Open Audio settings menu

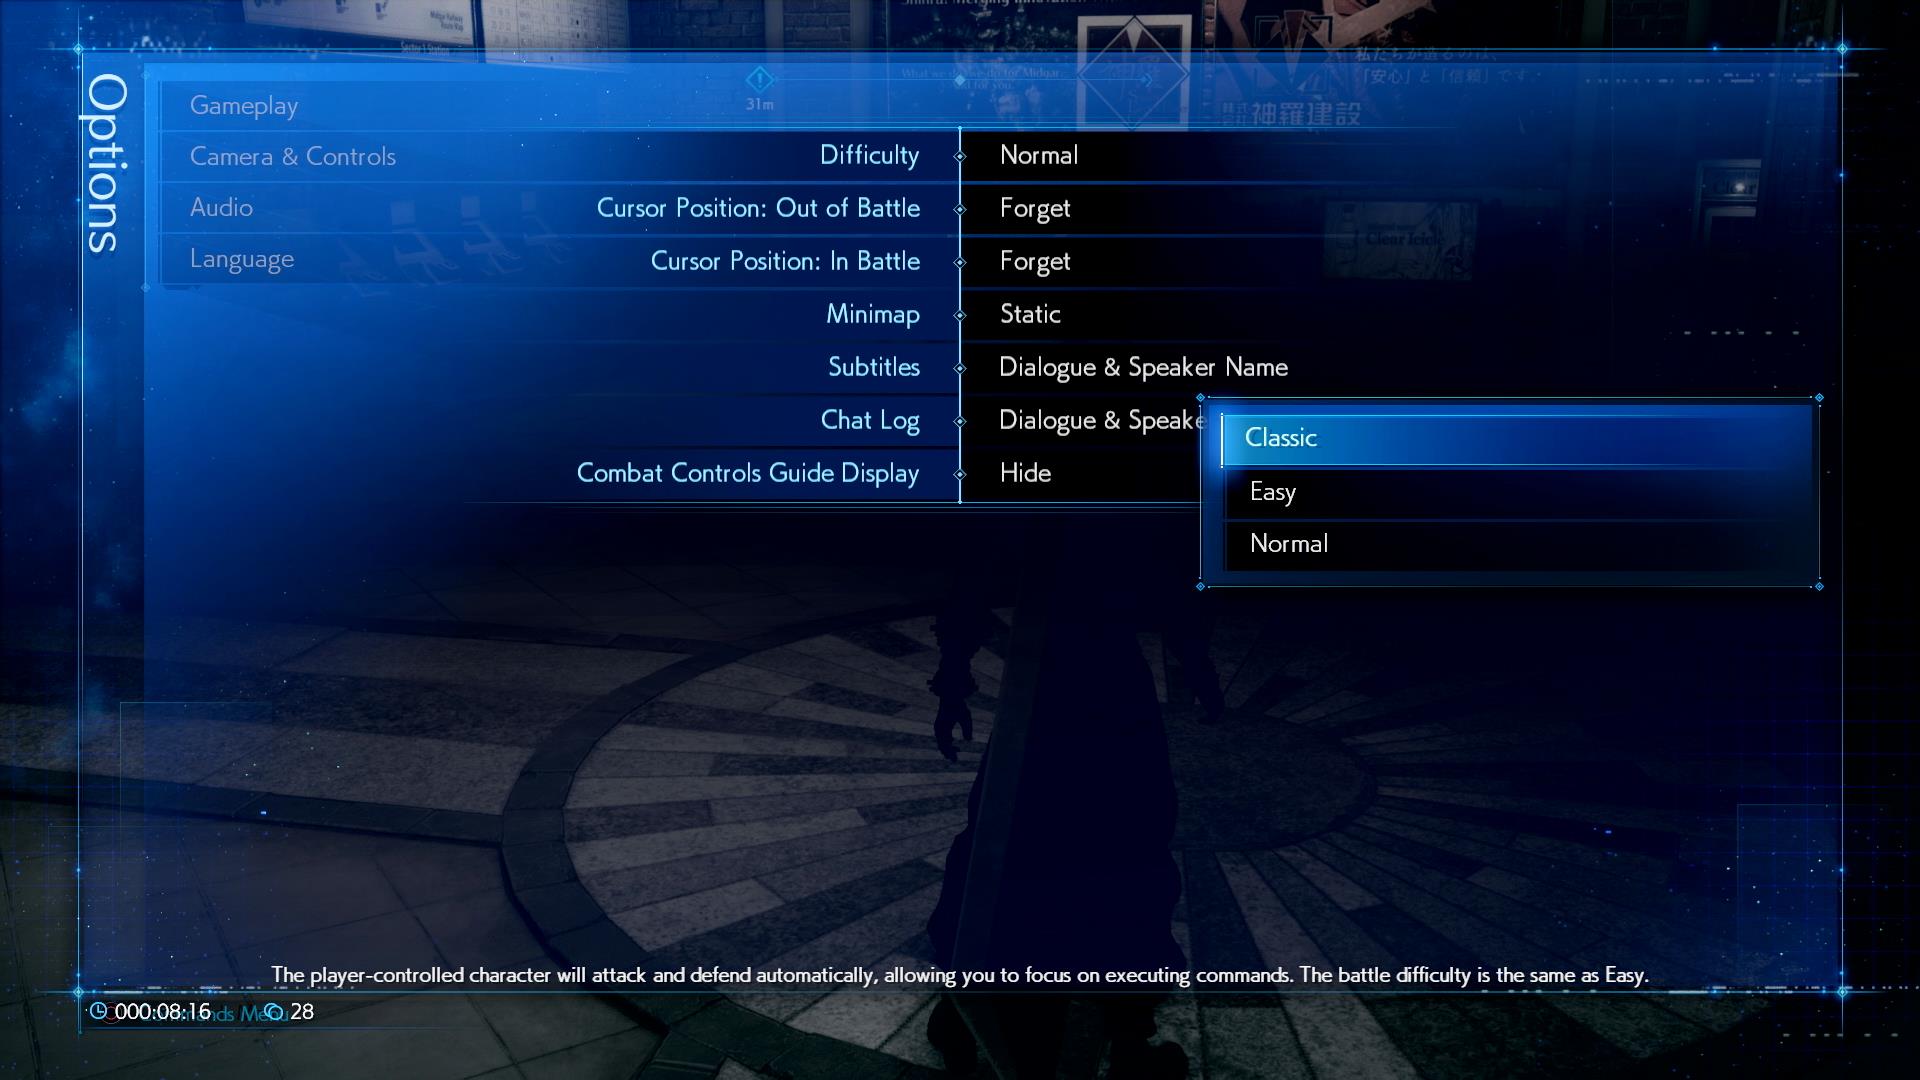pyautogui.click(x=220, y=207)
